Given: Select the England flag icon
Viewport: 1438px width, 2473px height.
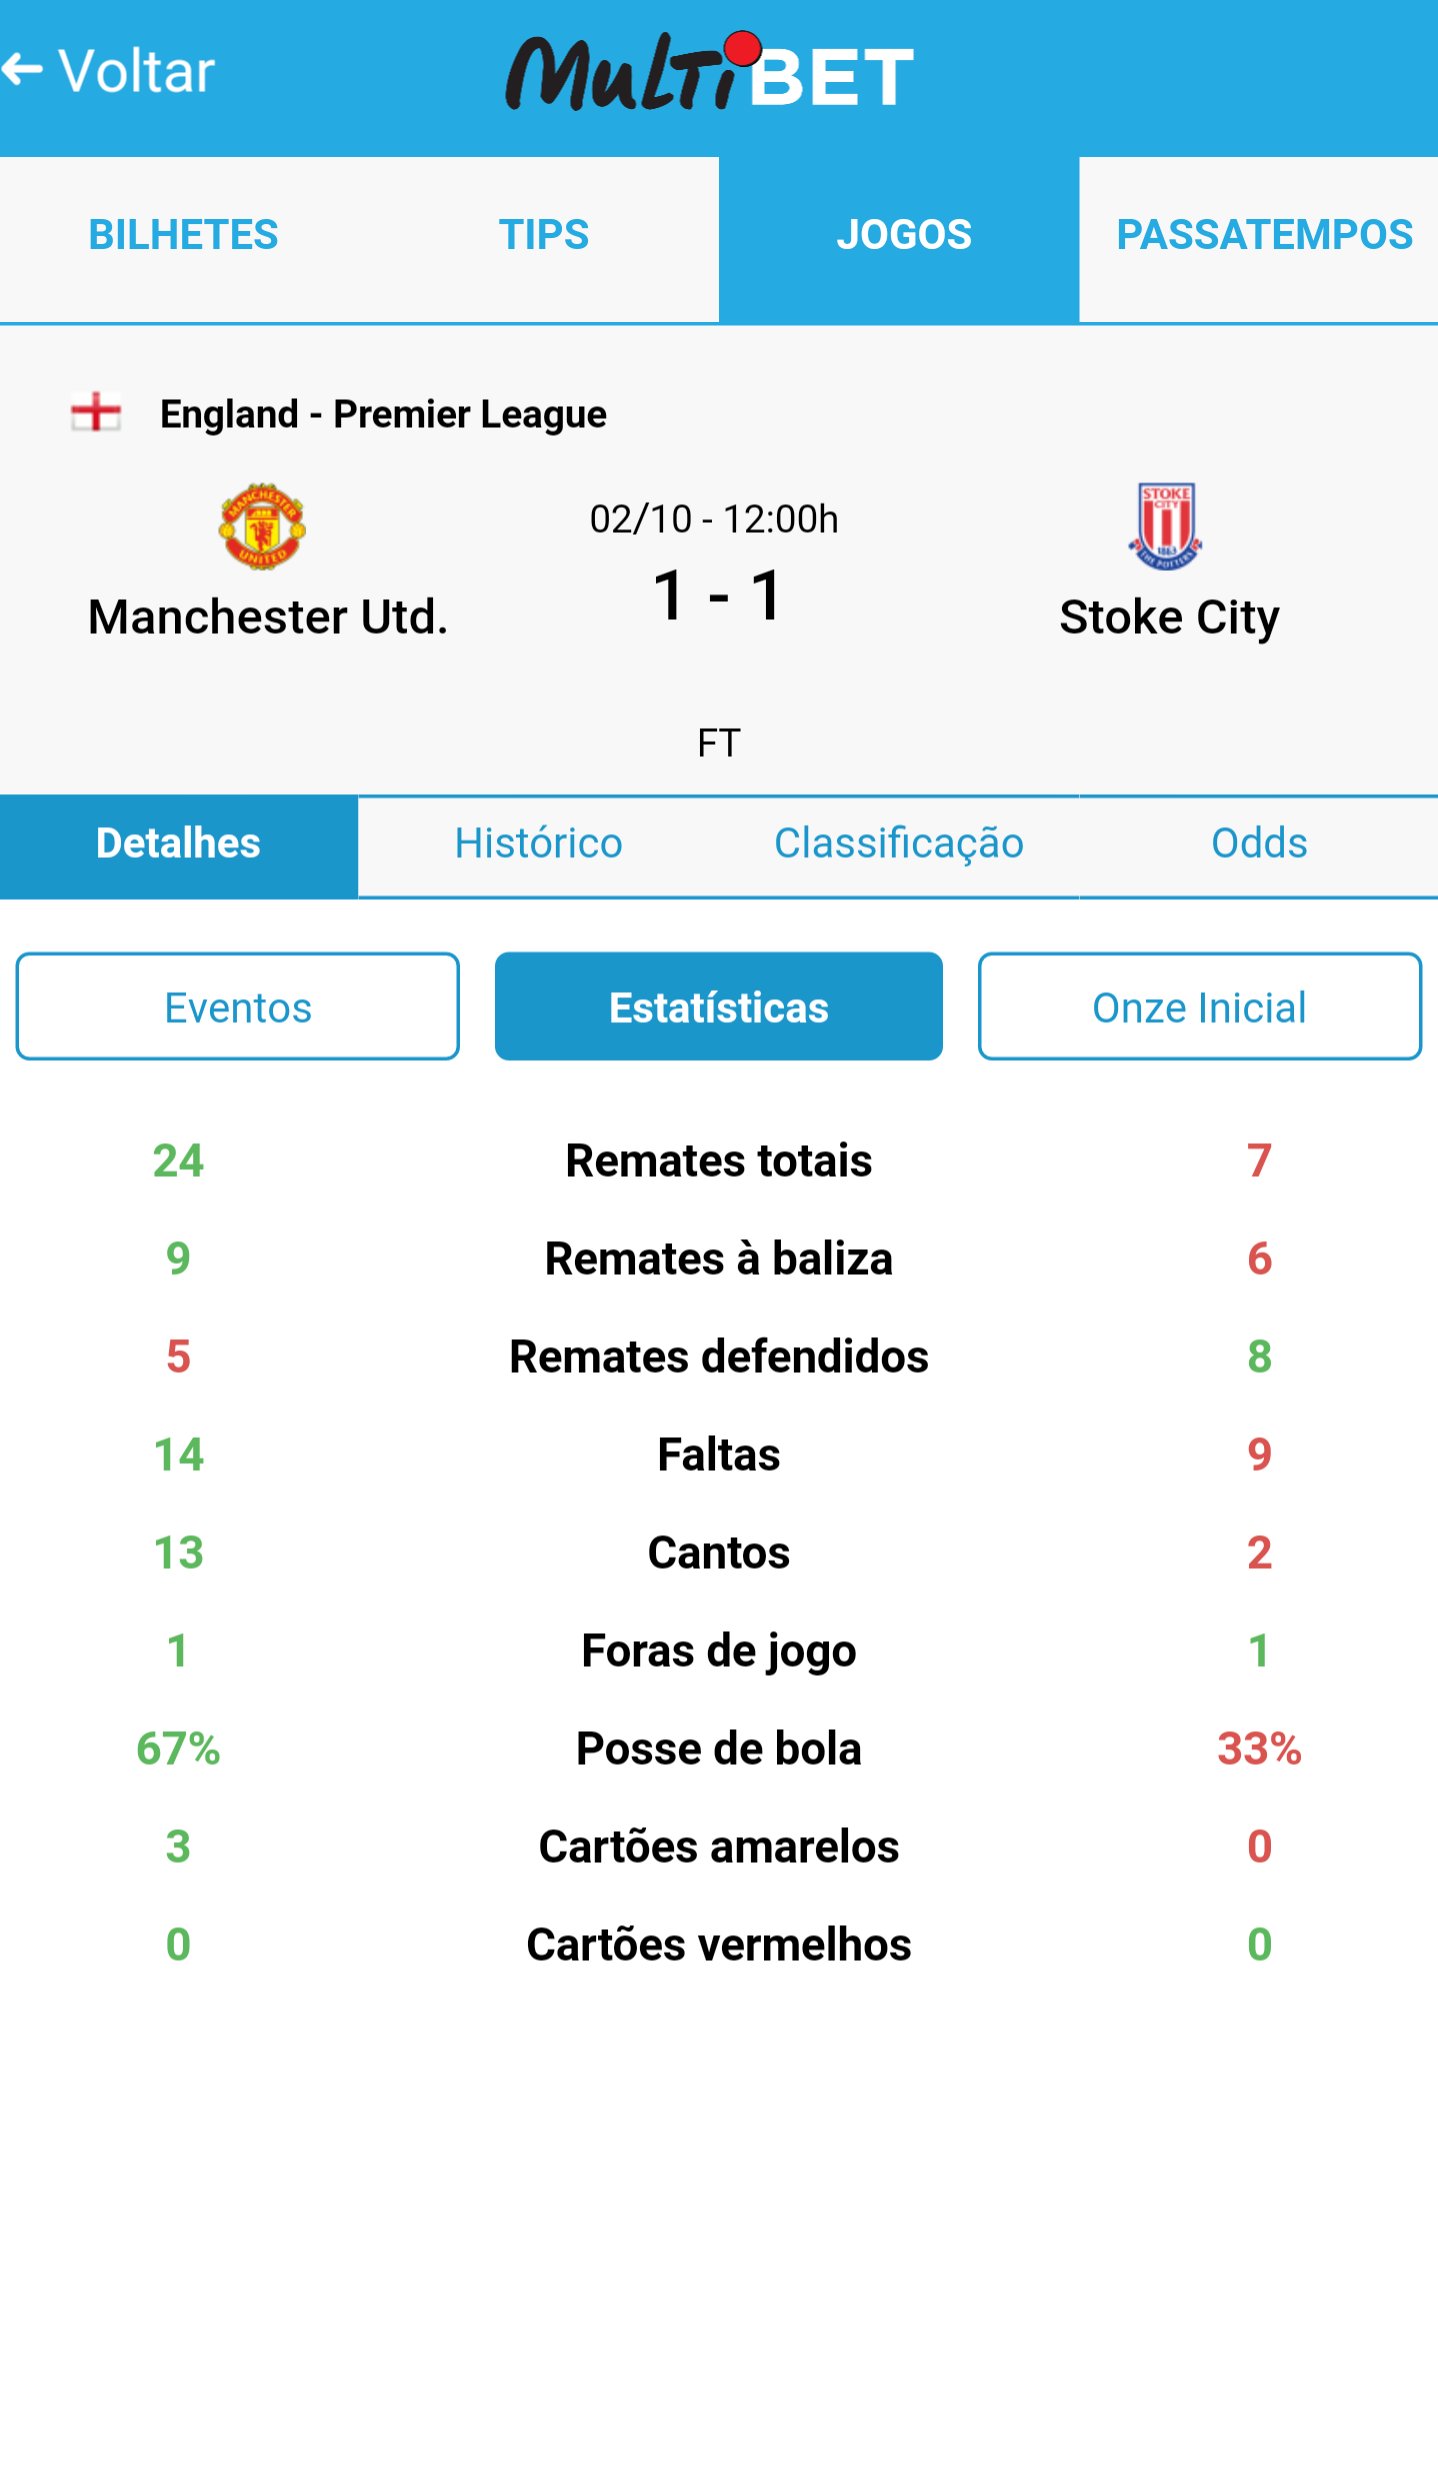Looking at the screenshot, I should pyautogui.click(x=95, y=413).
